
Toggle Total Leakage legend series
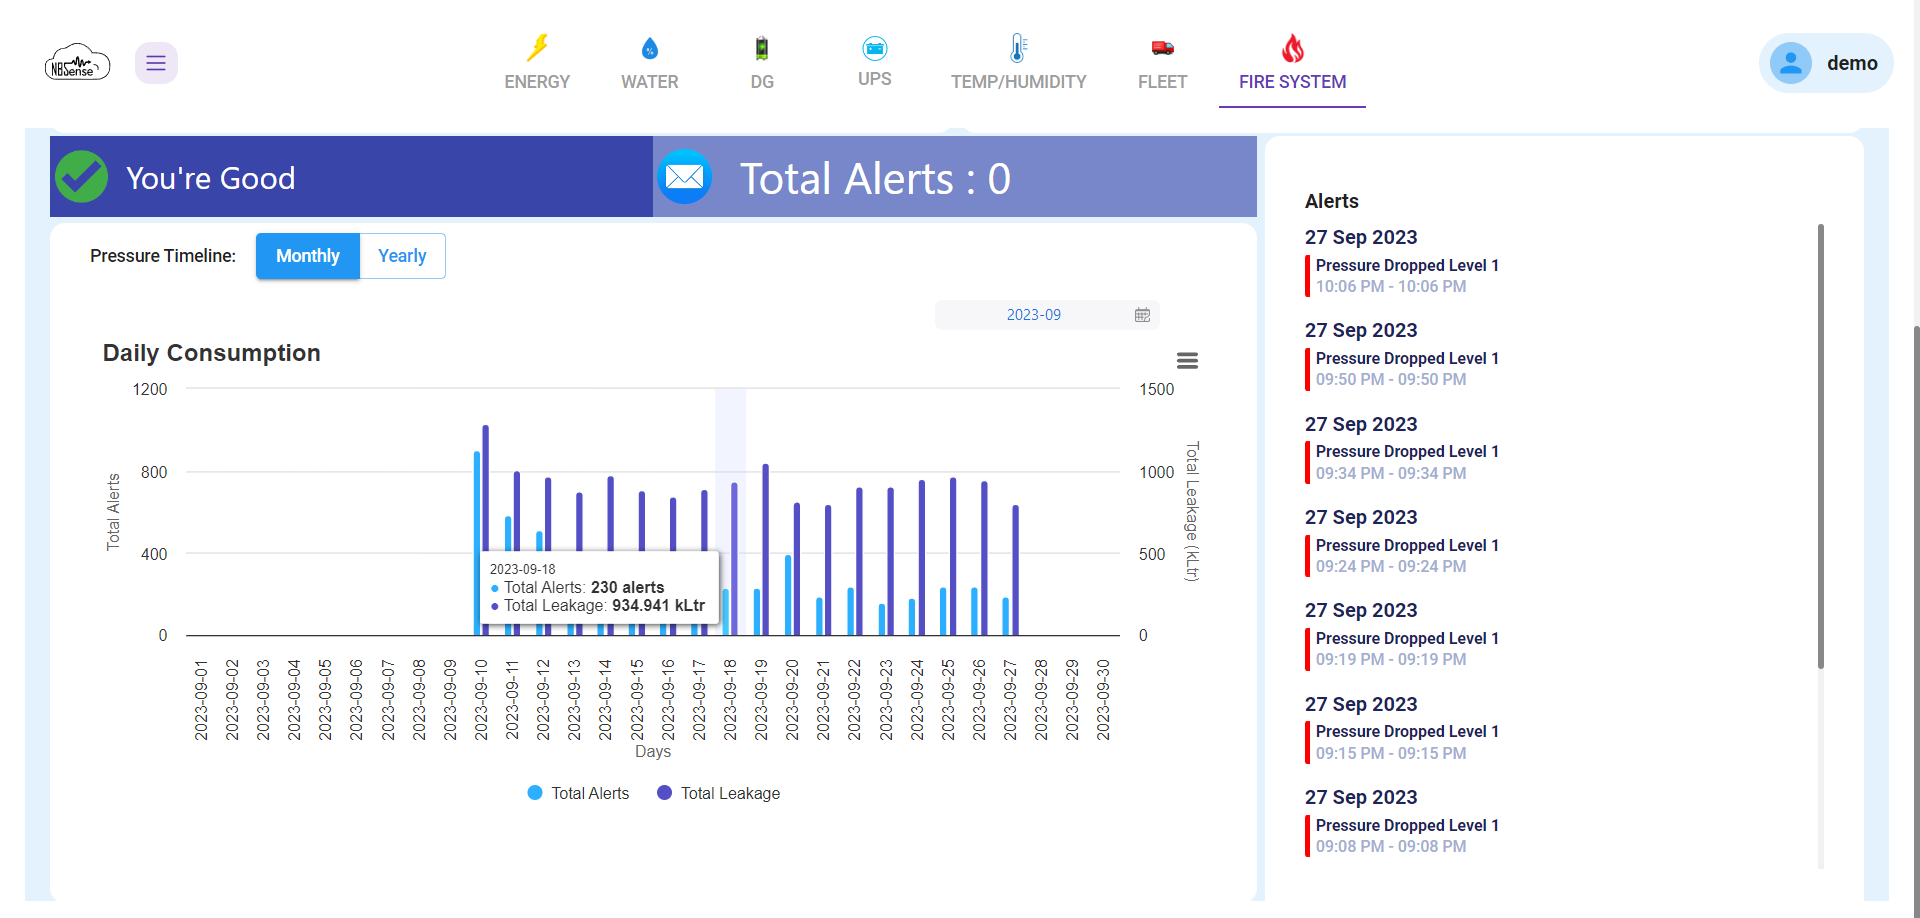tap(718, 793)
